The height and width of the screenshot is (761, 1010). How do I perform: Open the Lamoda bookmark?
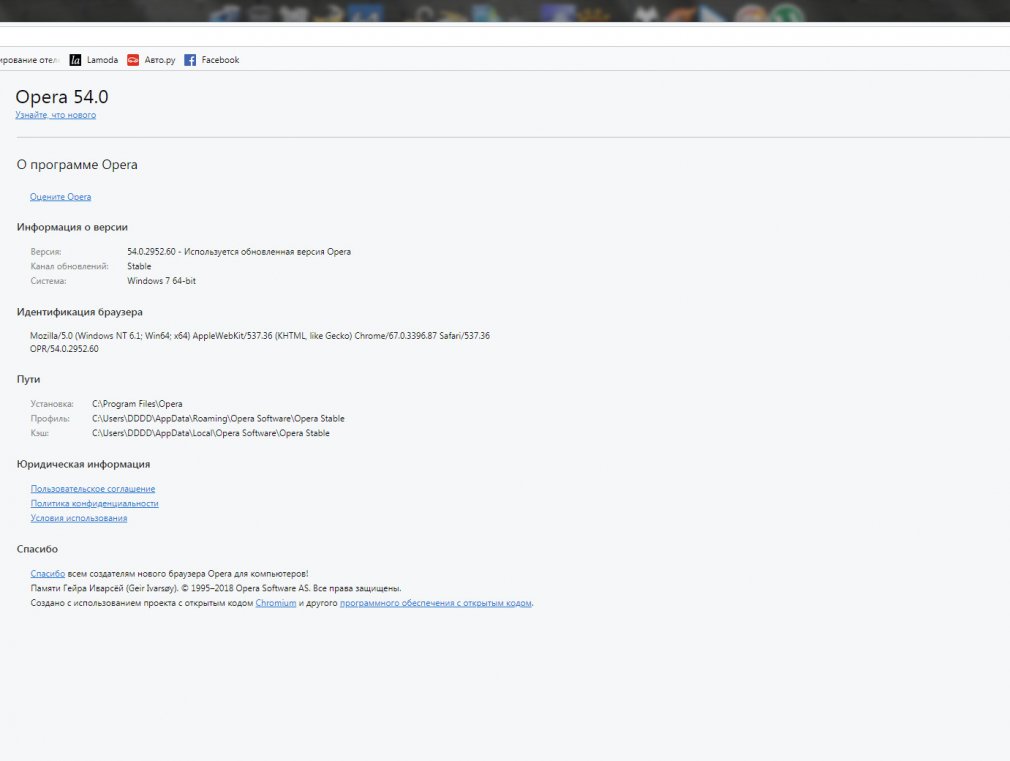pyautogui.click(x=94, y=60)
